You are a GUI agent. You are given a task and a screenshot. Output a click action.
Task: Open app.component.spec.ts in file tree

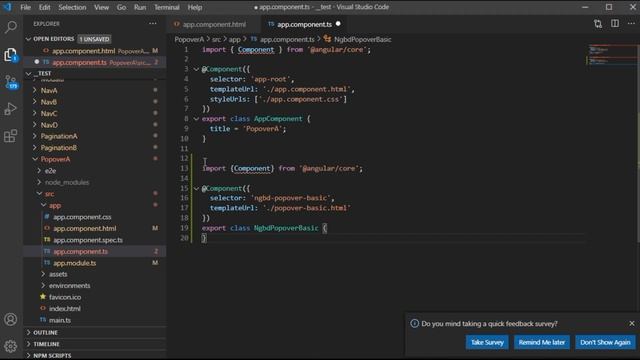point(88,240)
